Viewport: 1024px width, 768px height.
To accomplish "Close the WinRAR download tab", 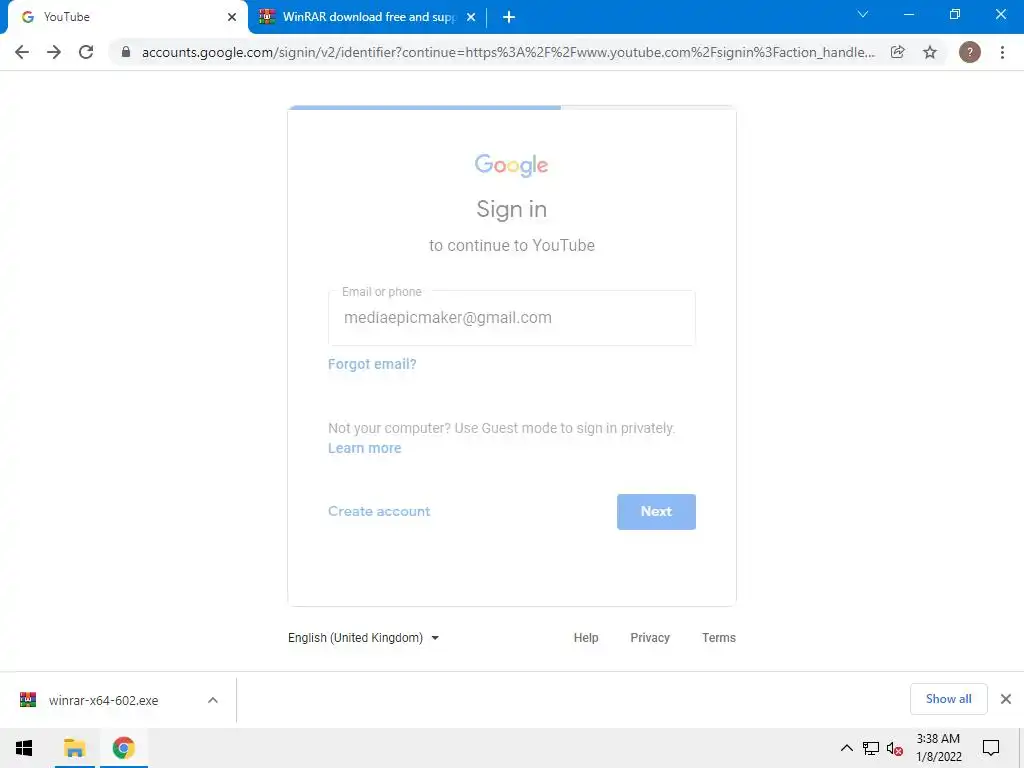I will (x=471, y=17).
